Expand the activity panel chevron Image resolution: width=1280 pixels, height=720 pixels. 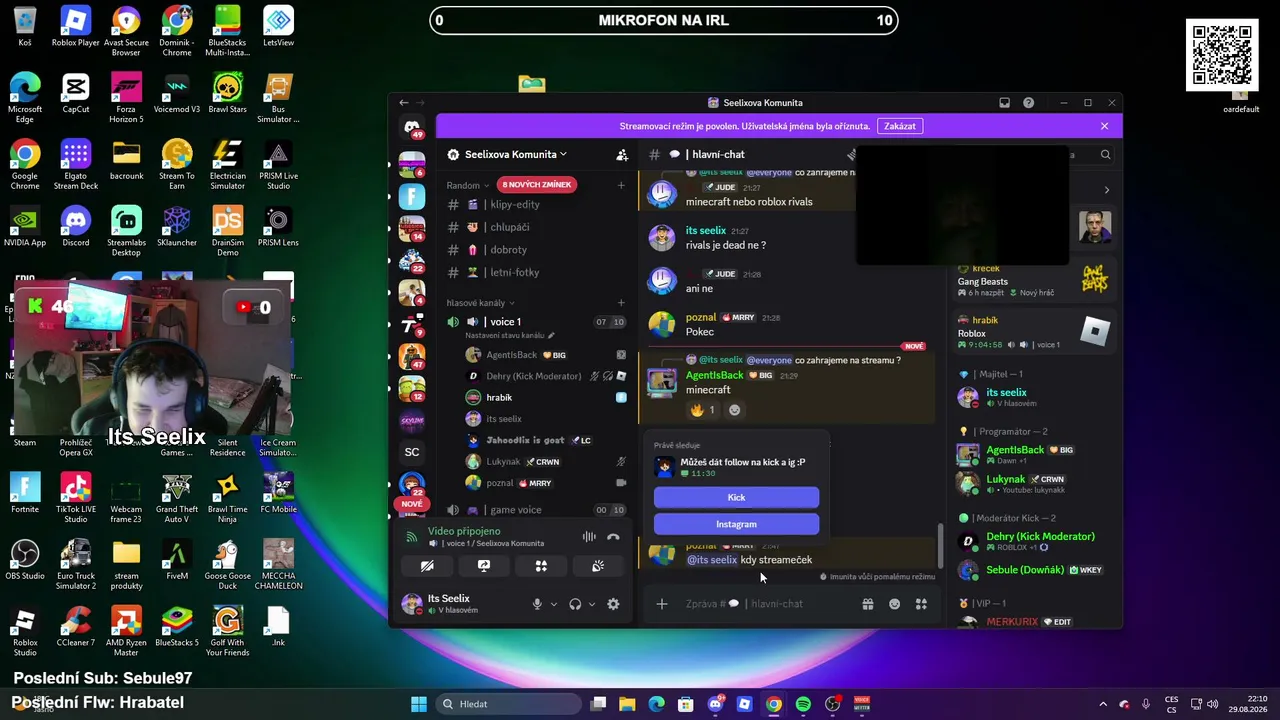click(x=1106, y=190)
